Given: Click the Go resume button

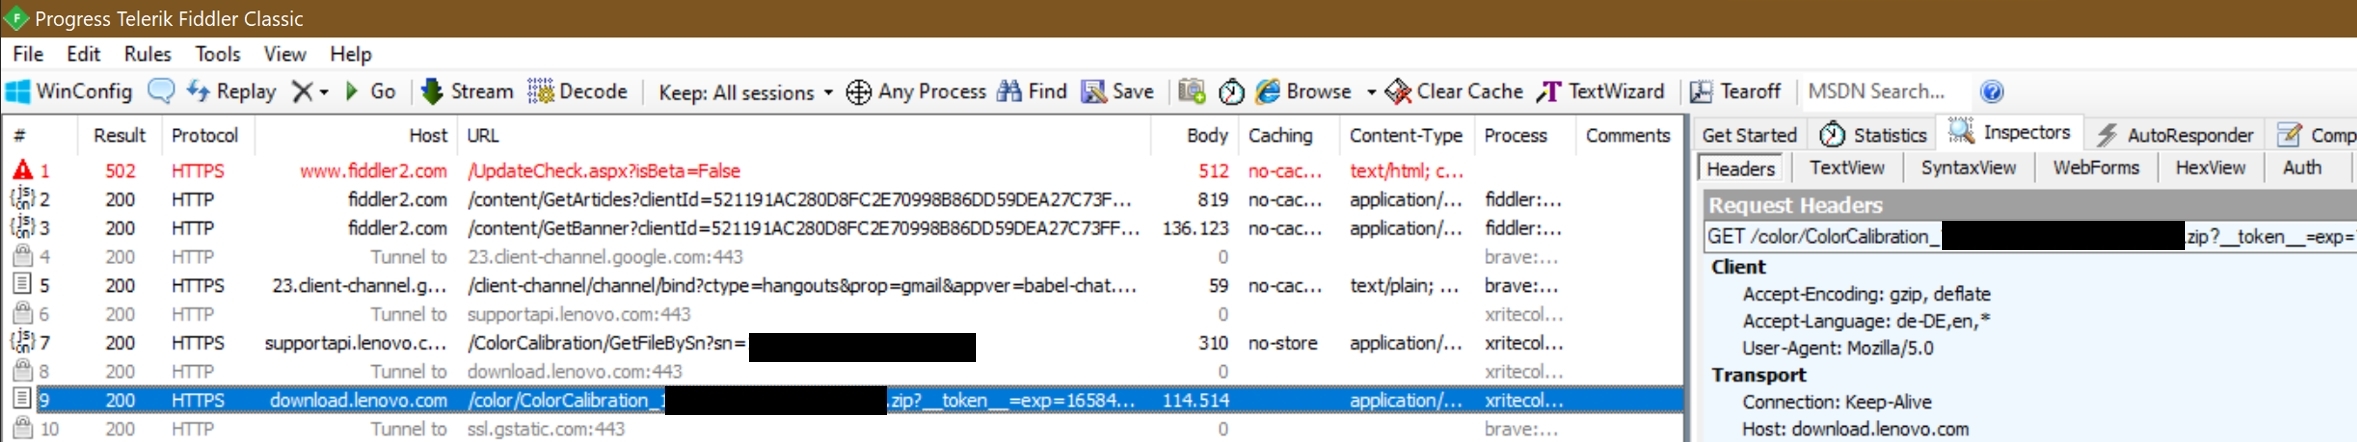Looking at the screenshot, I should pyautogui.click(x=370, y=91).
